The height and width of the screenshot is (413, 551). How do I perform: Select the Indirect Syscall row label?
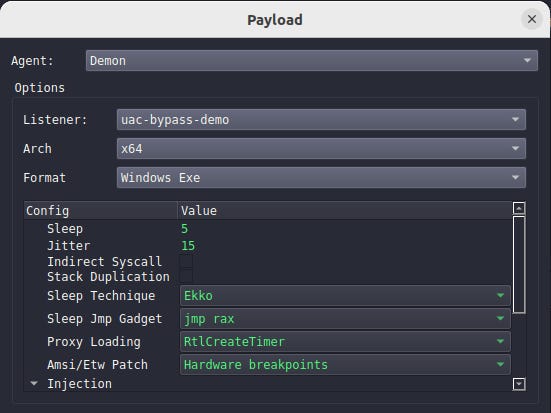click(x=104, y=262)
